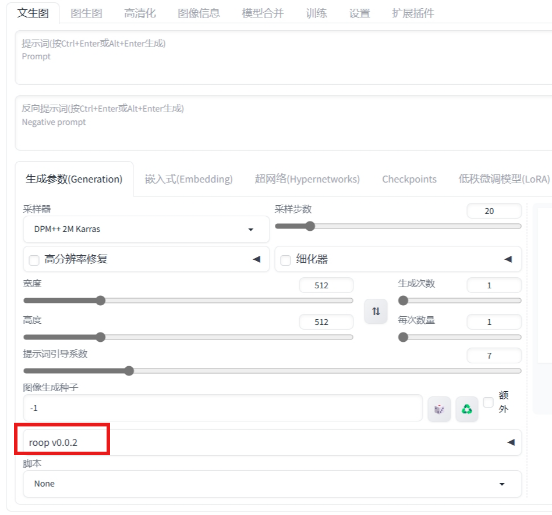The height and width of the screenshot is (515, 552).
Task: Toggle the 额外 seed checkbox
Action: [x=488, y=402]
